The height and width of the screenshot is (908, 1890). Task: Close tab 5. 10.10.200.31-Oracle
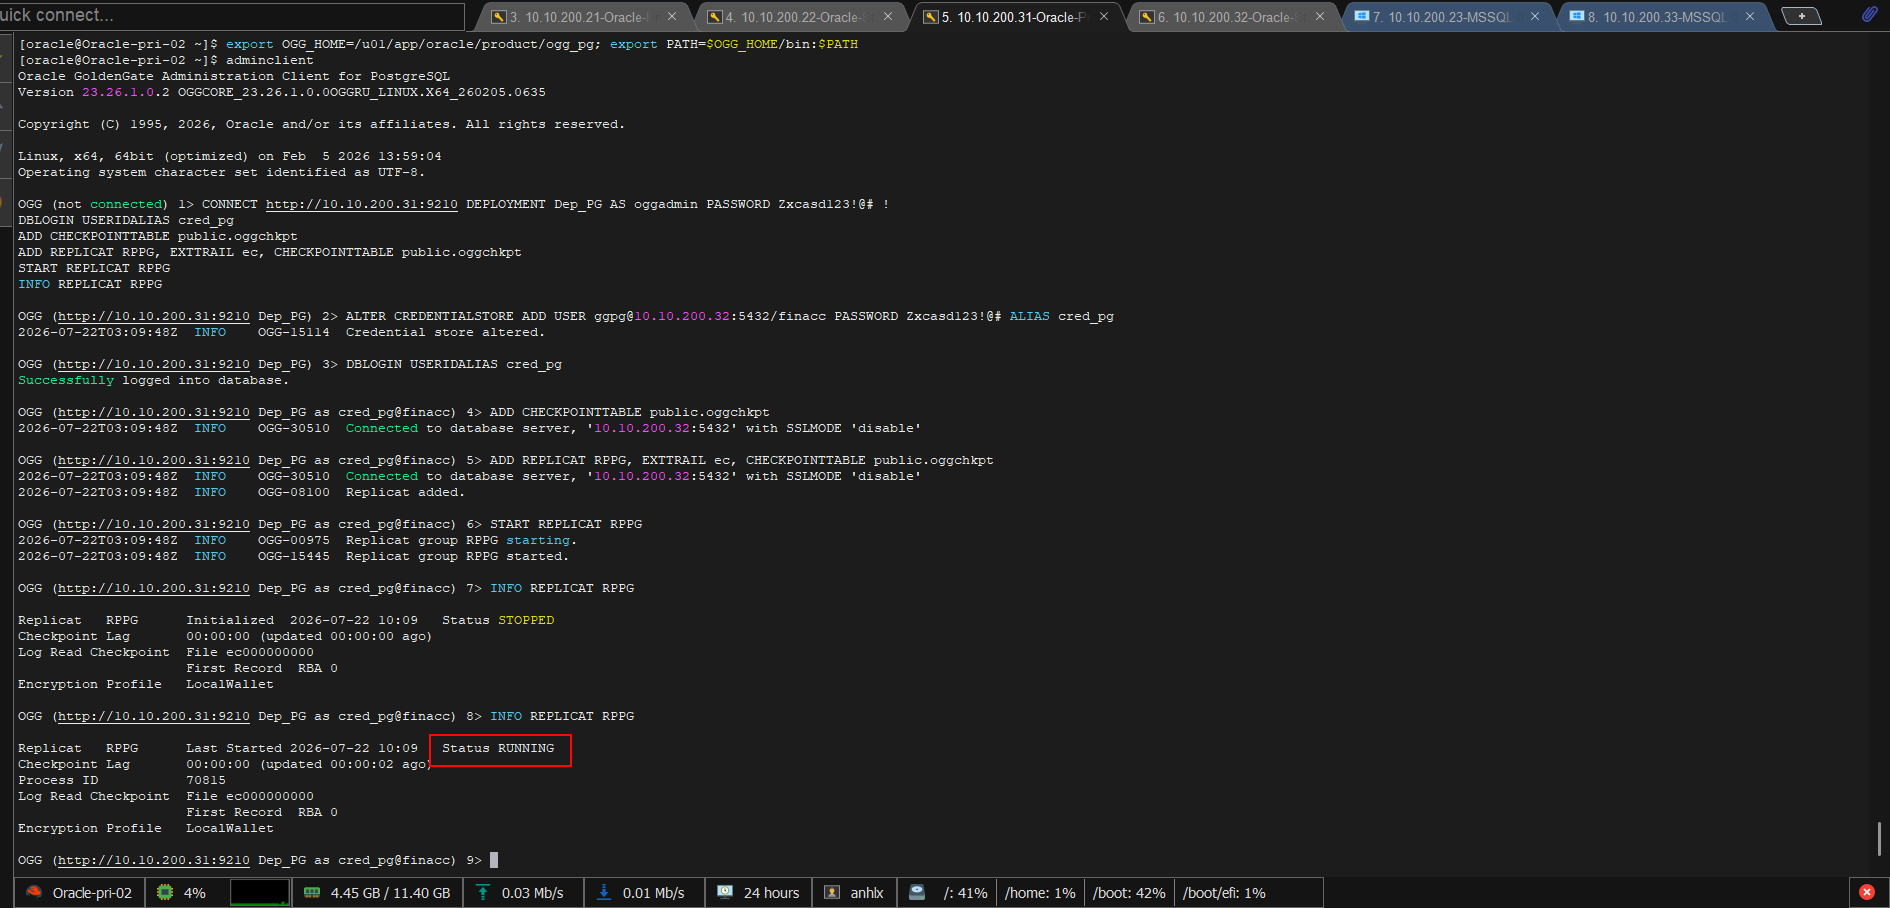point(1104,16)
